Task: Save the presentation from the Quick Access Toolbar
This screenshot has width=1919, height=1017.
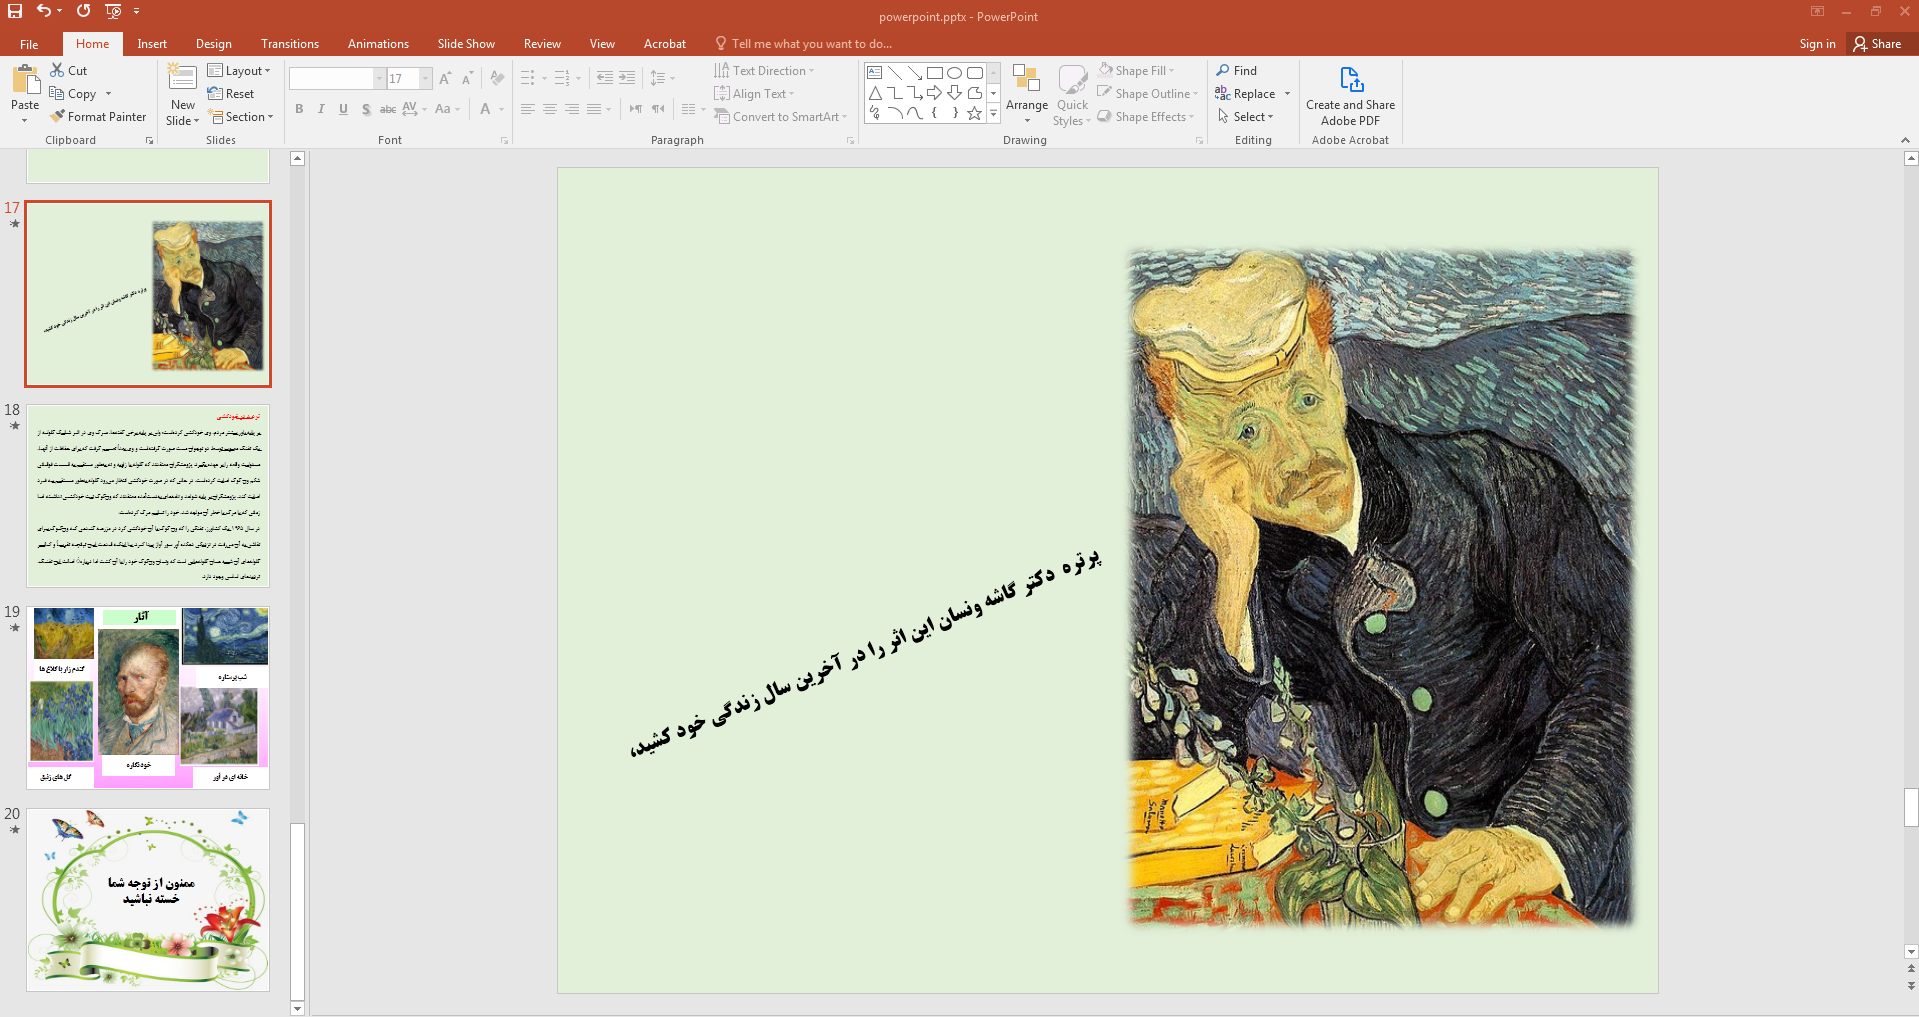Action: click(x=15, y=11)
